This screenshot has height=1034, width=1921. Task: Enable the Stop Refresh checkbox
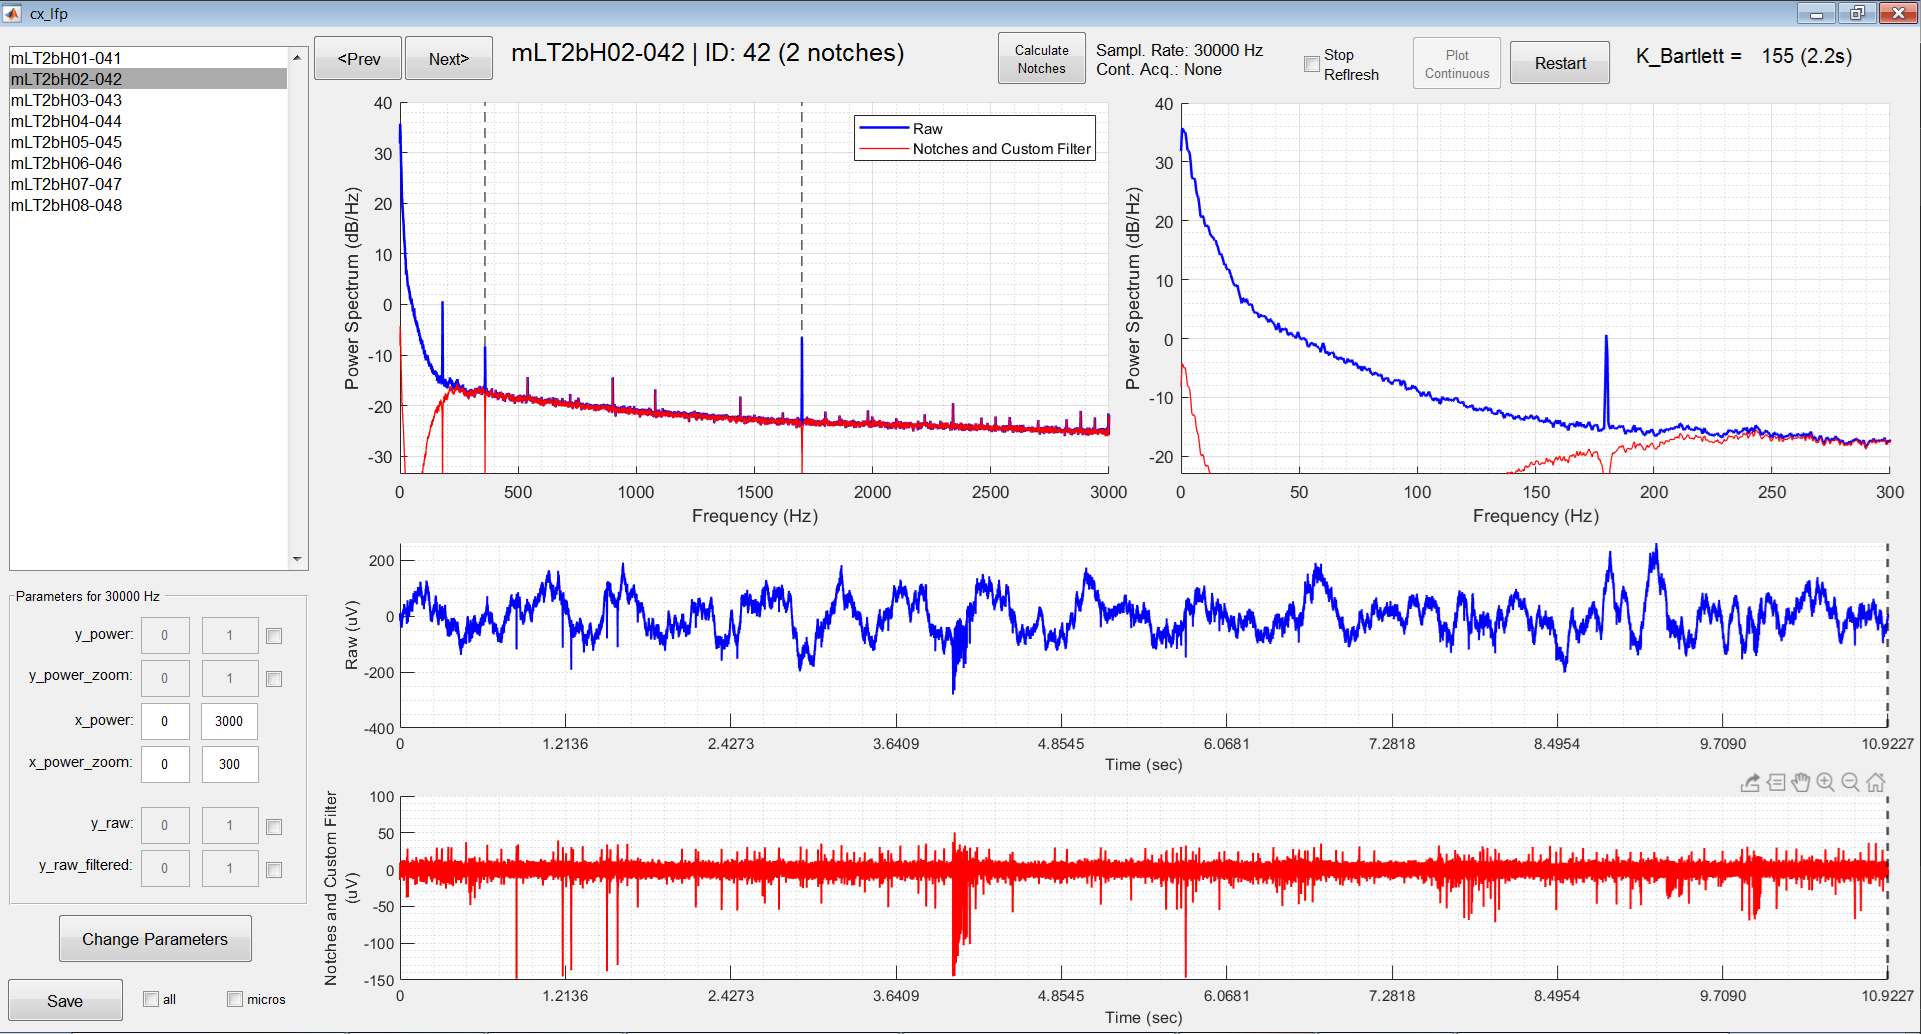coord(1312,64)
